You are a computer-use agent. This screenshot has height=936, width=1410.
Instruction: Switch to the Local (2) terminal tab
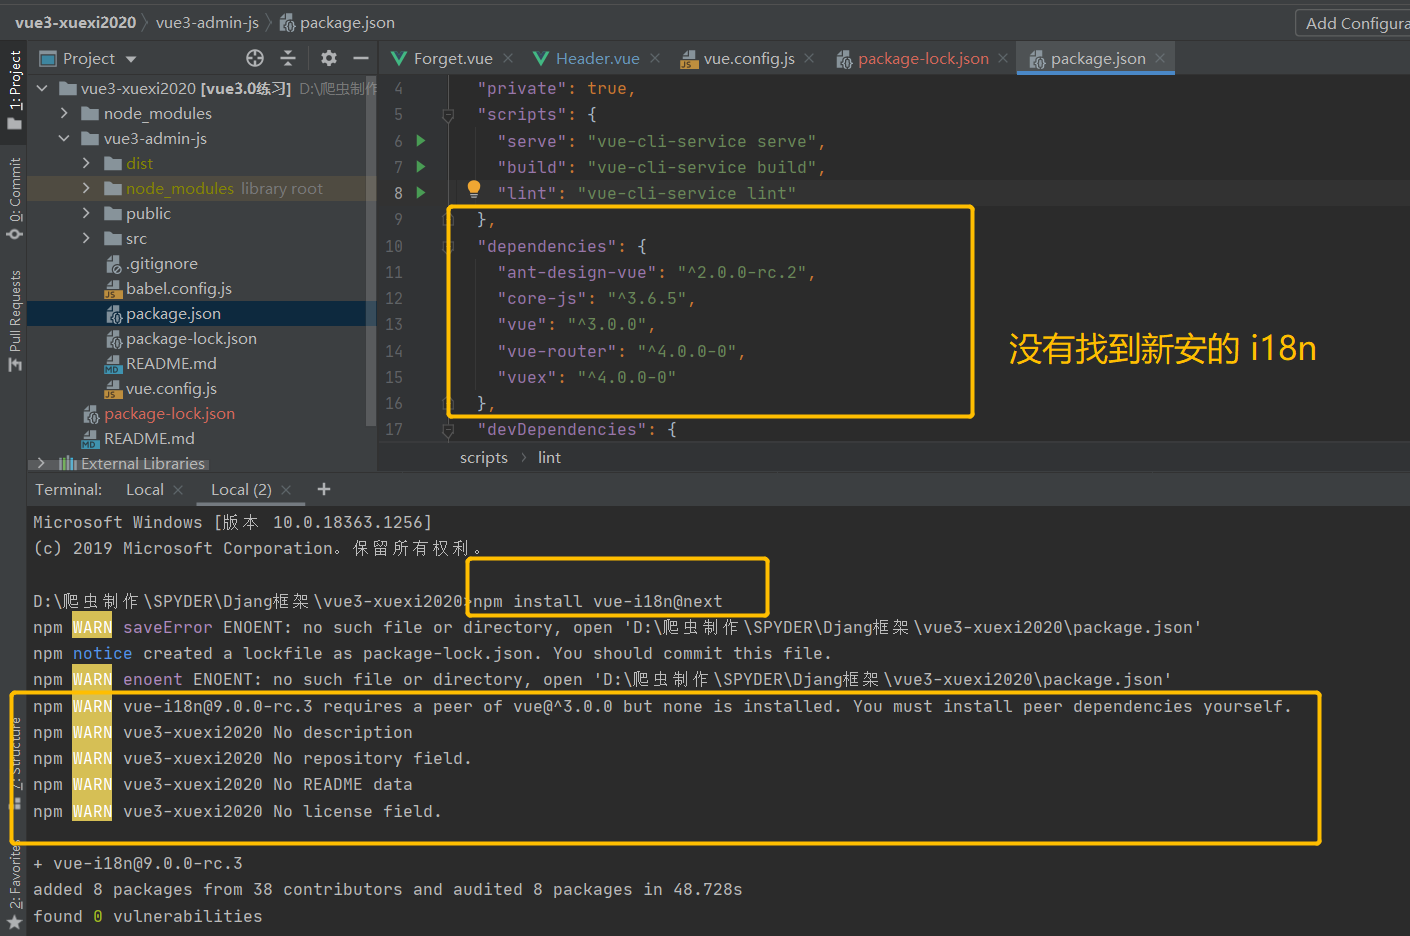pos(240,489)
